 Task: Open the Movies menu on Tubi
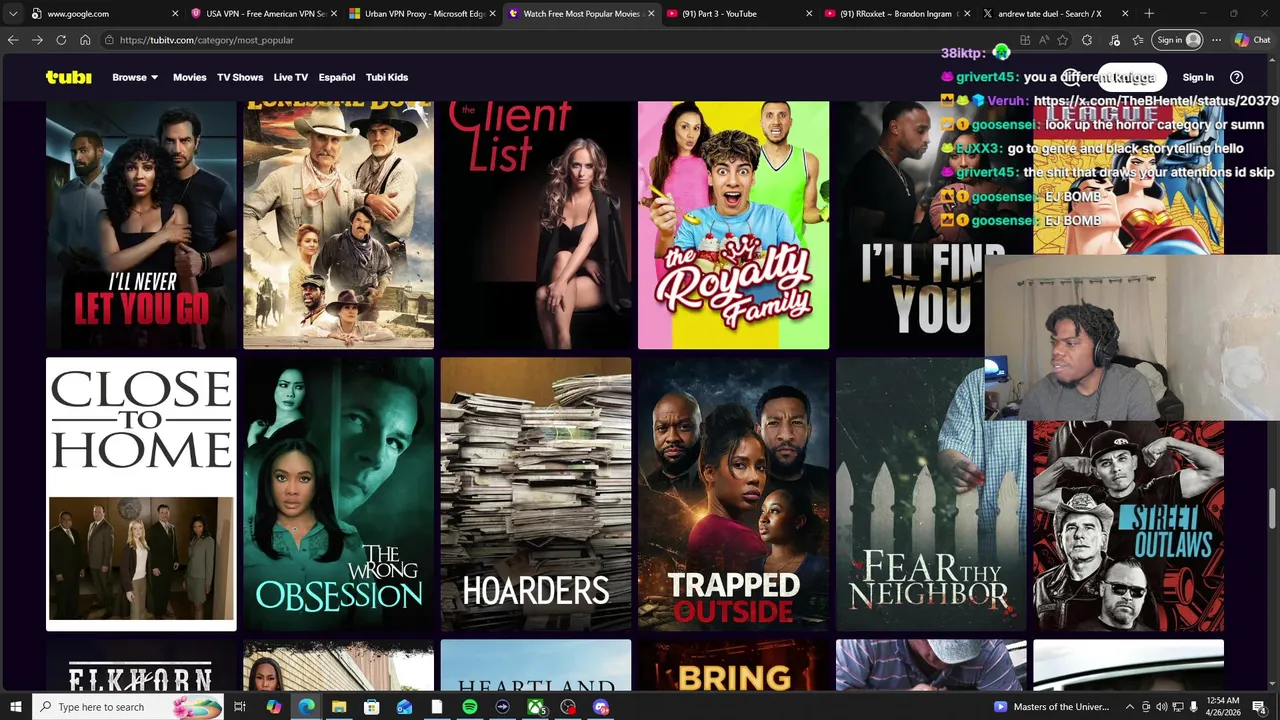coord(189,77)
